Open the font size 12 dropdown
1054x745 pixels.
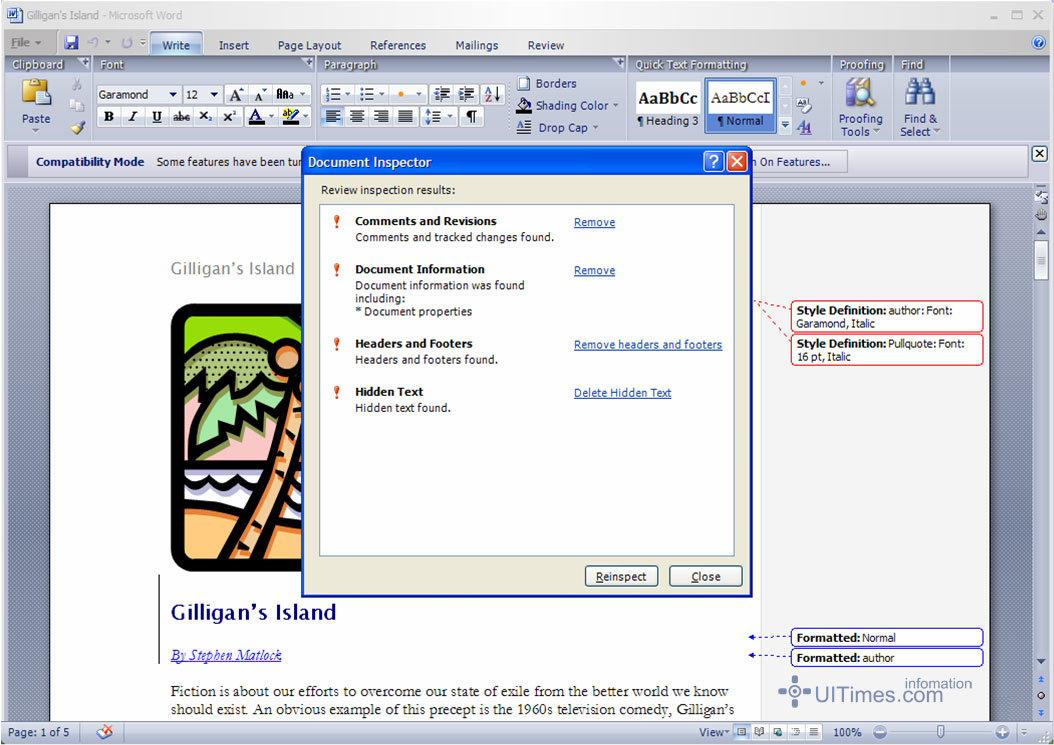214,95
